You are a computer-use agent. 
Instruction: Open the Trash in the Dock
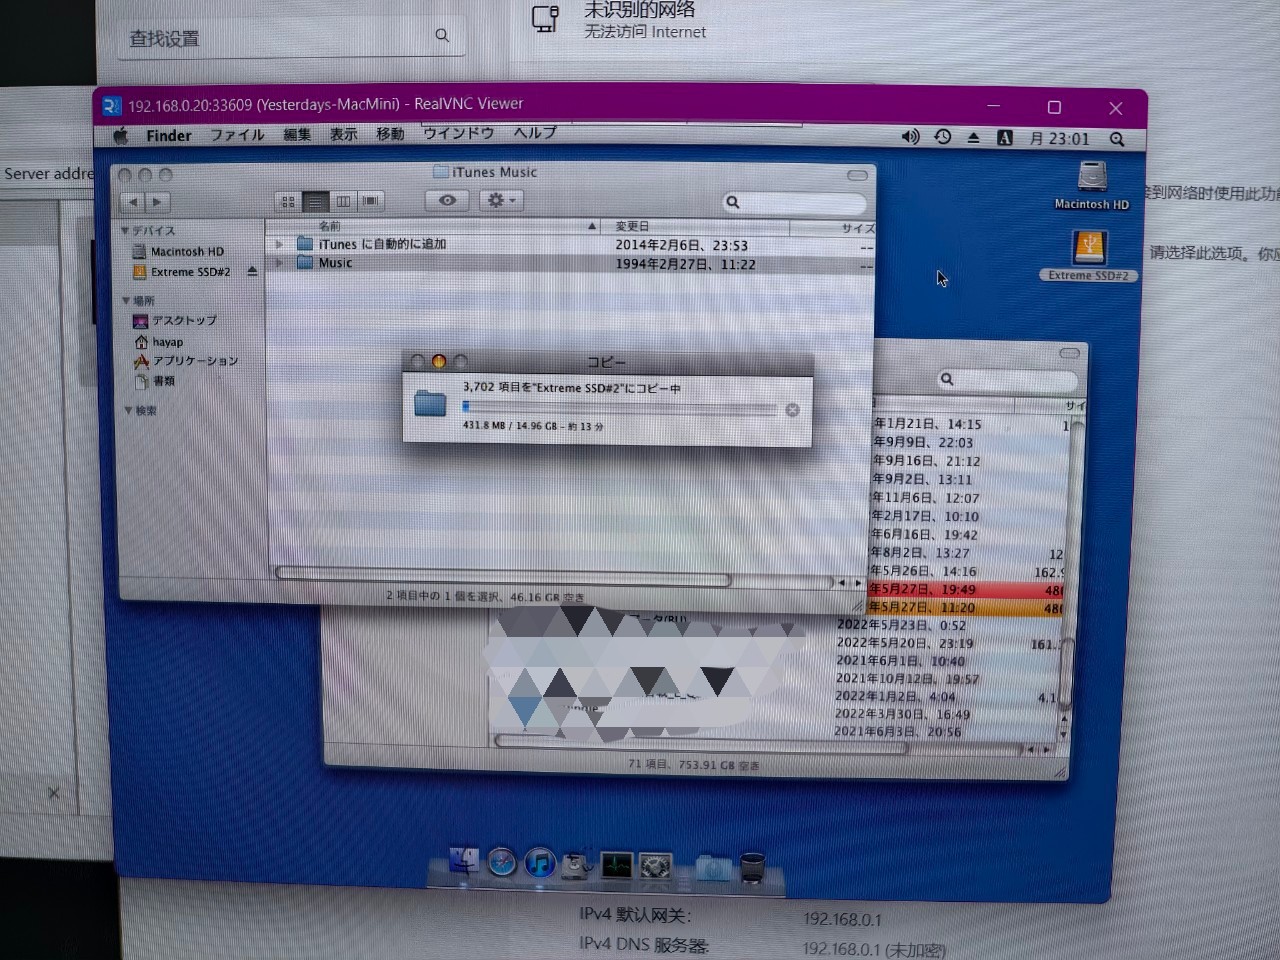click(x=753, y=867)
